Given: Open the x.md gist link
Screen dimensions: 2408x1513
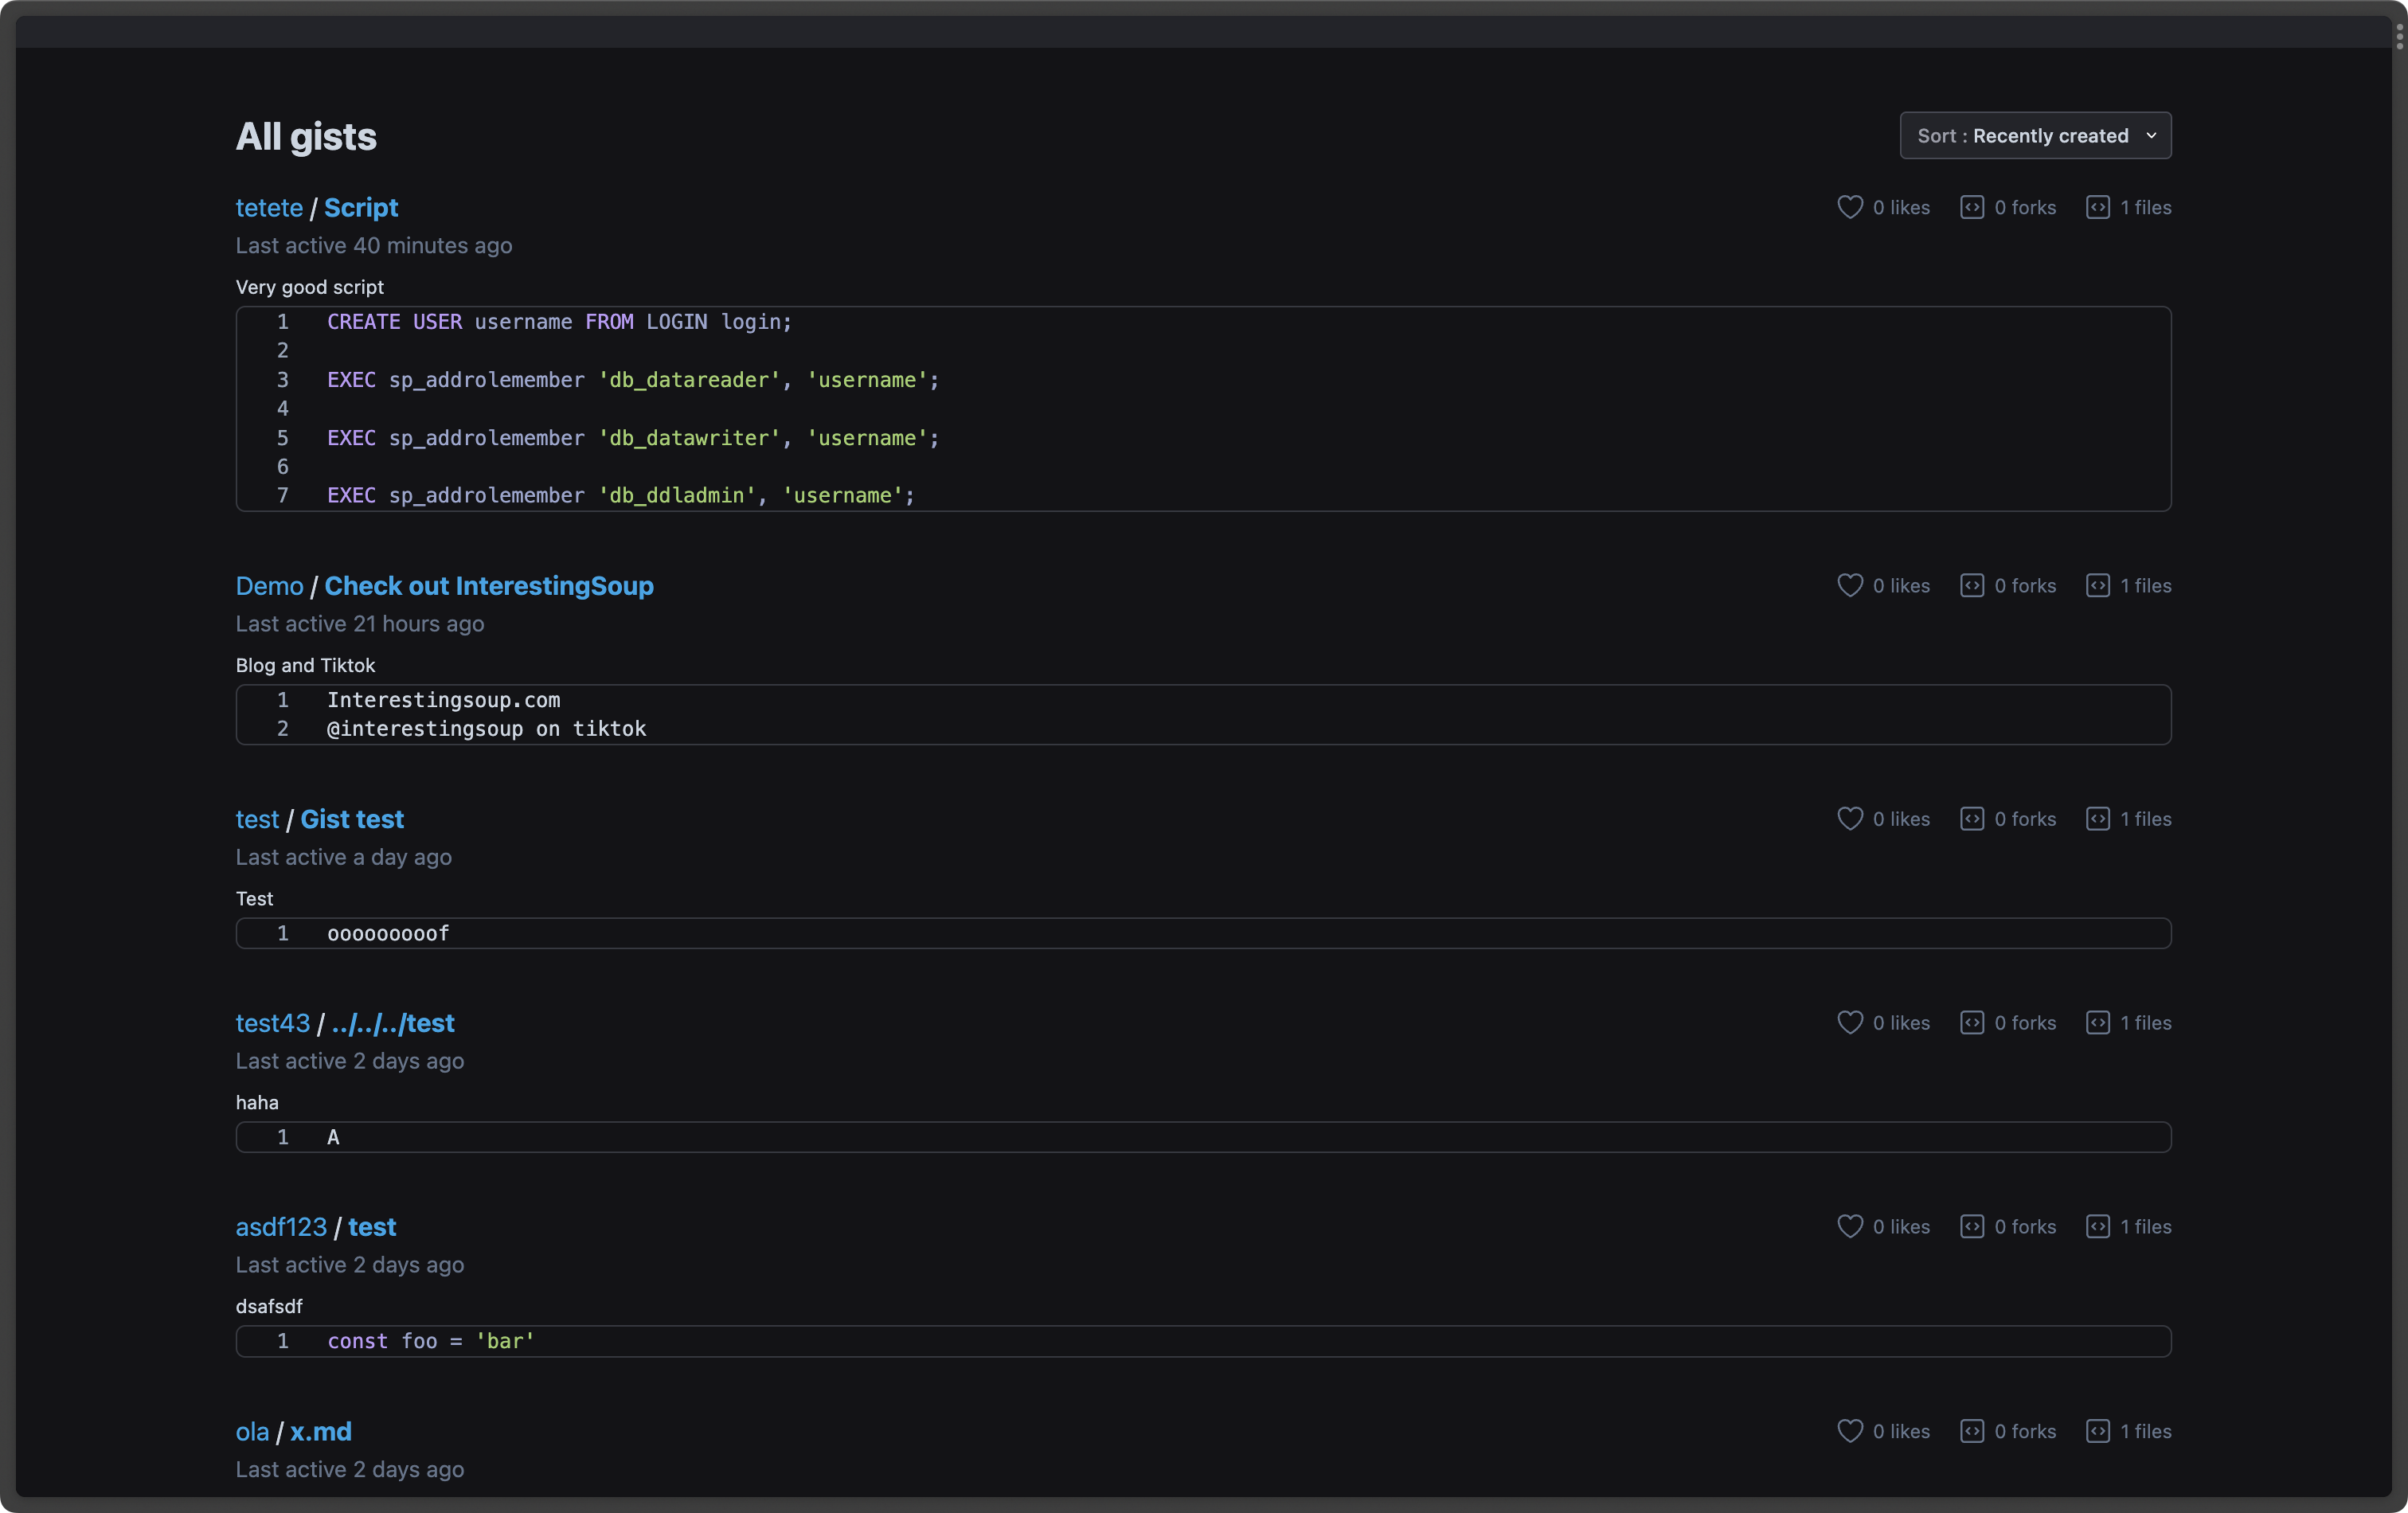Looking at the screenshot, I should pyautogui.click(x=320, y=1430).
